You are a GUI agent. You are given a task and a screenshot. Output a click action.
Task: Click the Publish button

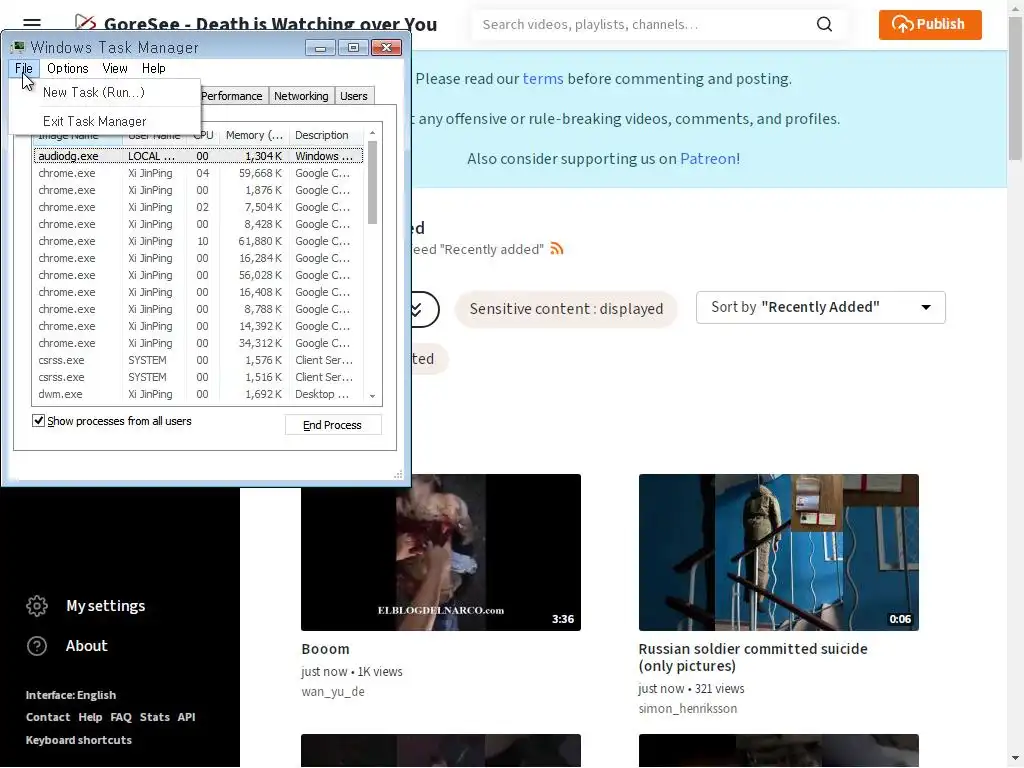(930, 25)
